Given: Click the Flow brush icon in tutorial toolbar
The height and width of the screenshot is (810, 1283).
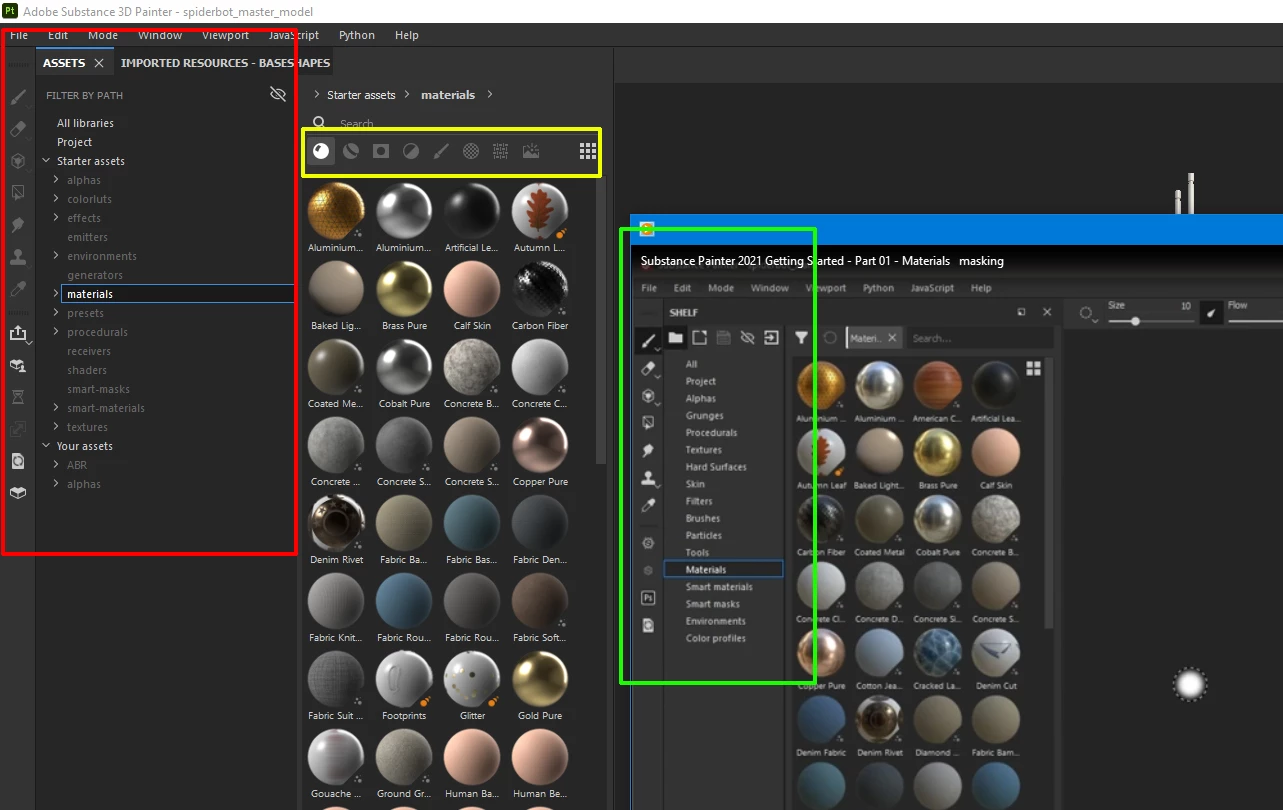Looking at the screenshot, I should (1211, 314).
